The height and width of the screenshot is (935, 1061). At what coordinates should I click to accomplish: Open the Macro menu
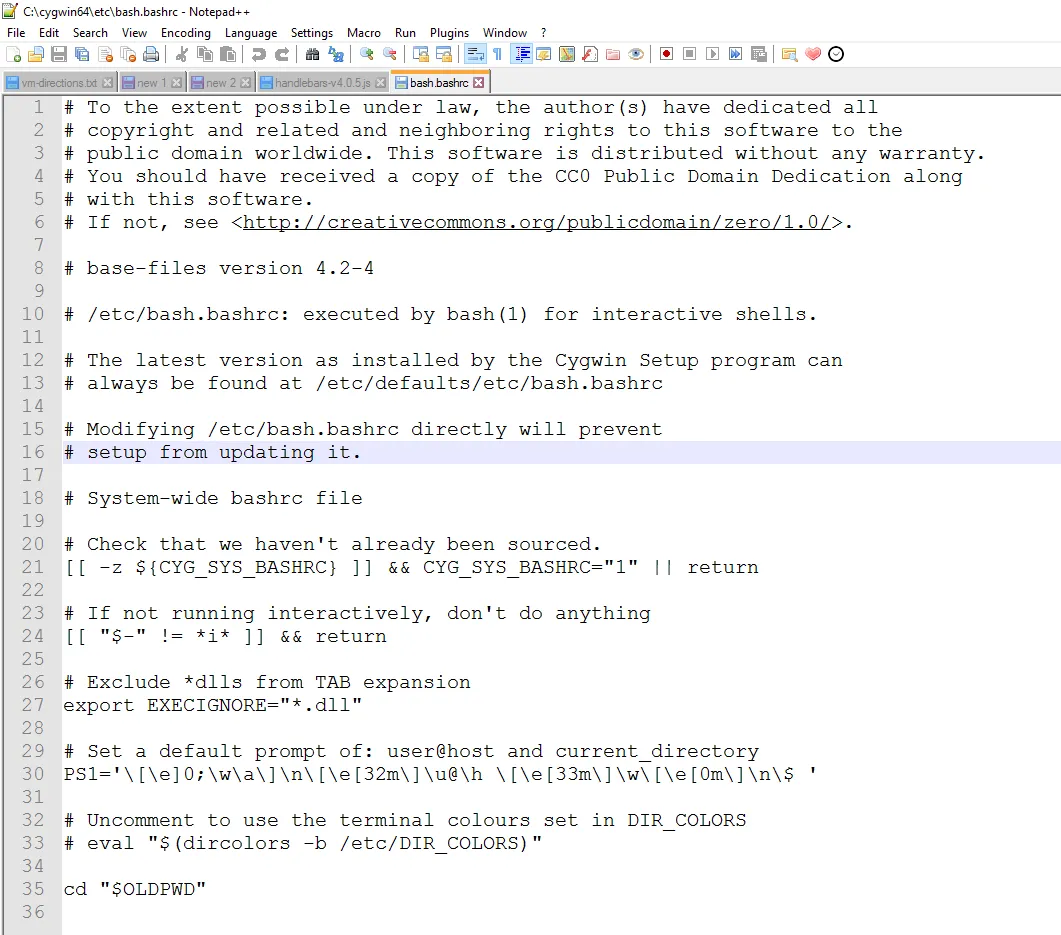coord(363,32)
